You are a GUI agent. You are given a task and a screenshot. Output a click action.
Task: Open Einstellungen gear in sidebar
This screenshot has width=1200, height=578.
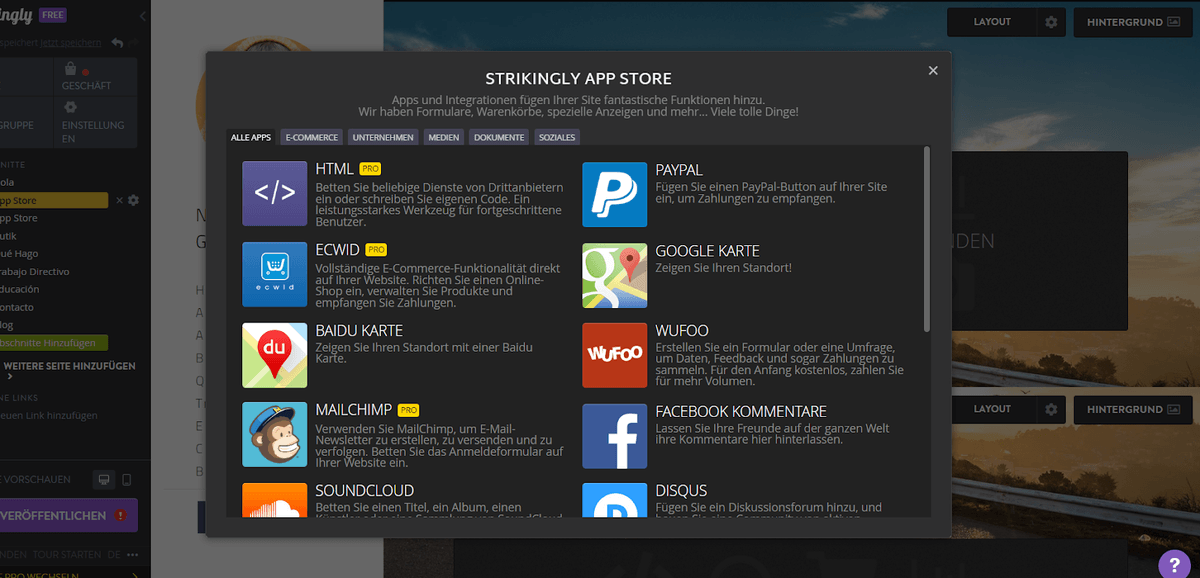pyautogui.click(x=70, y=108)
